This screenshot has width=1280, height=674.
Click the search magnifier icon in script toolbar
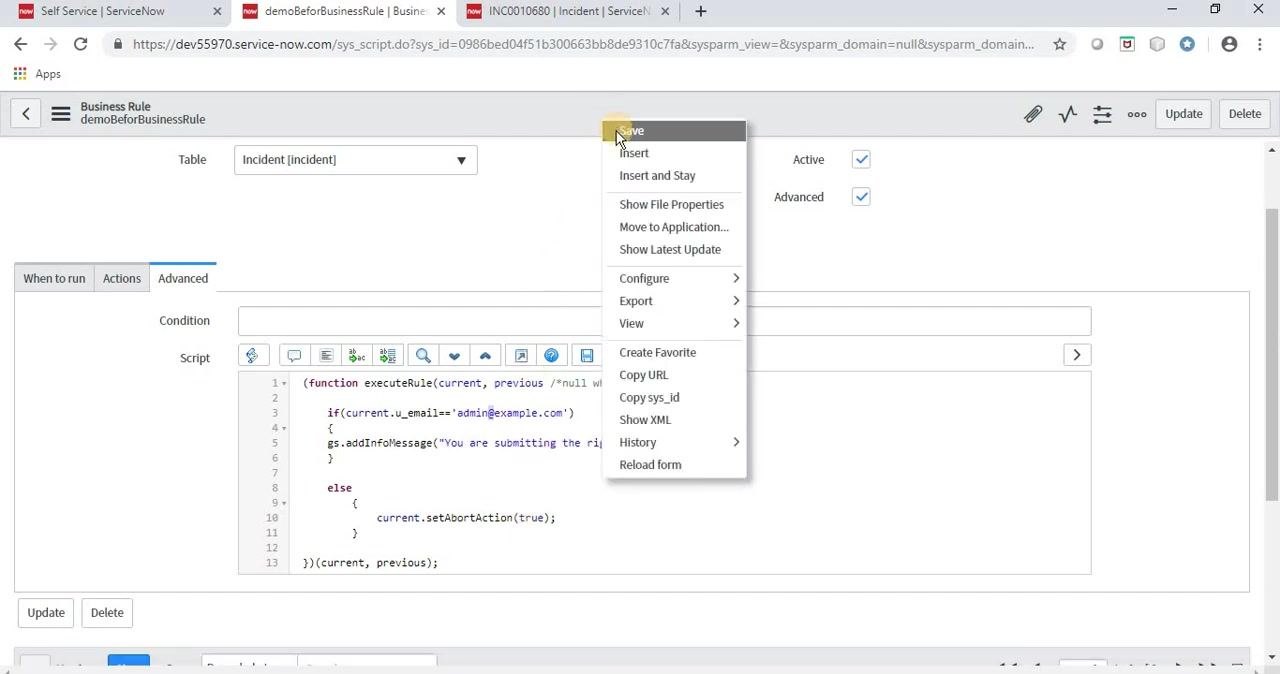[423, 355]
